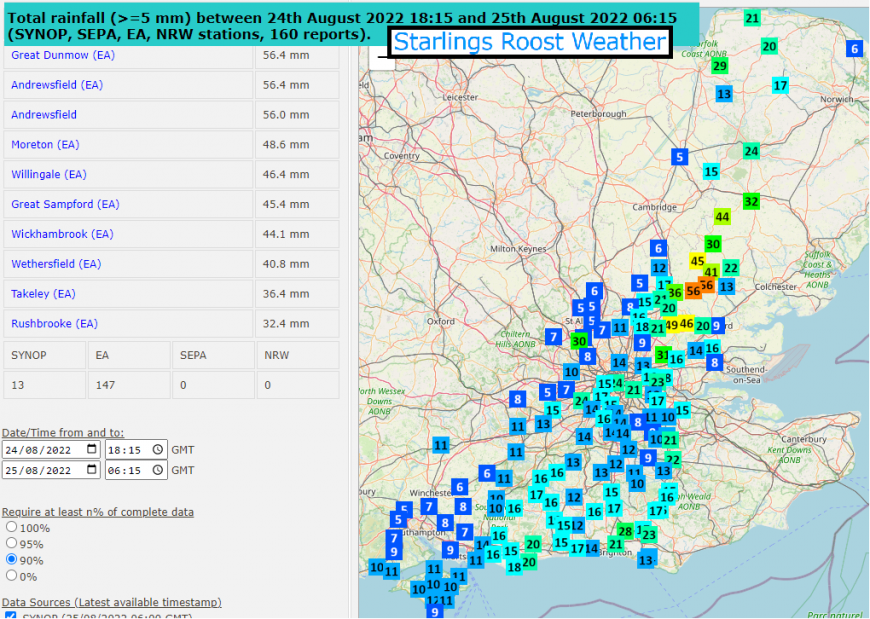Select the yellow 44 rainfall marker
Viewport: 870px width, 619px height.
click(x=723, y=216)
